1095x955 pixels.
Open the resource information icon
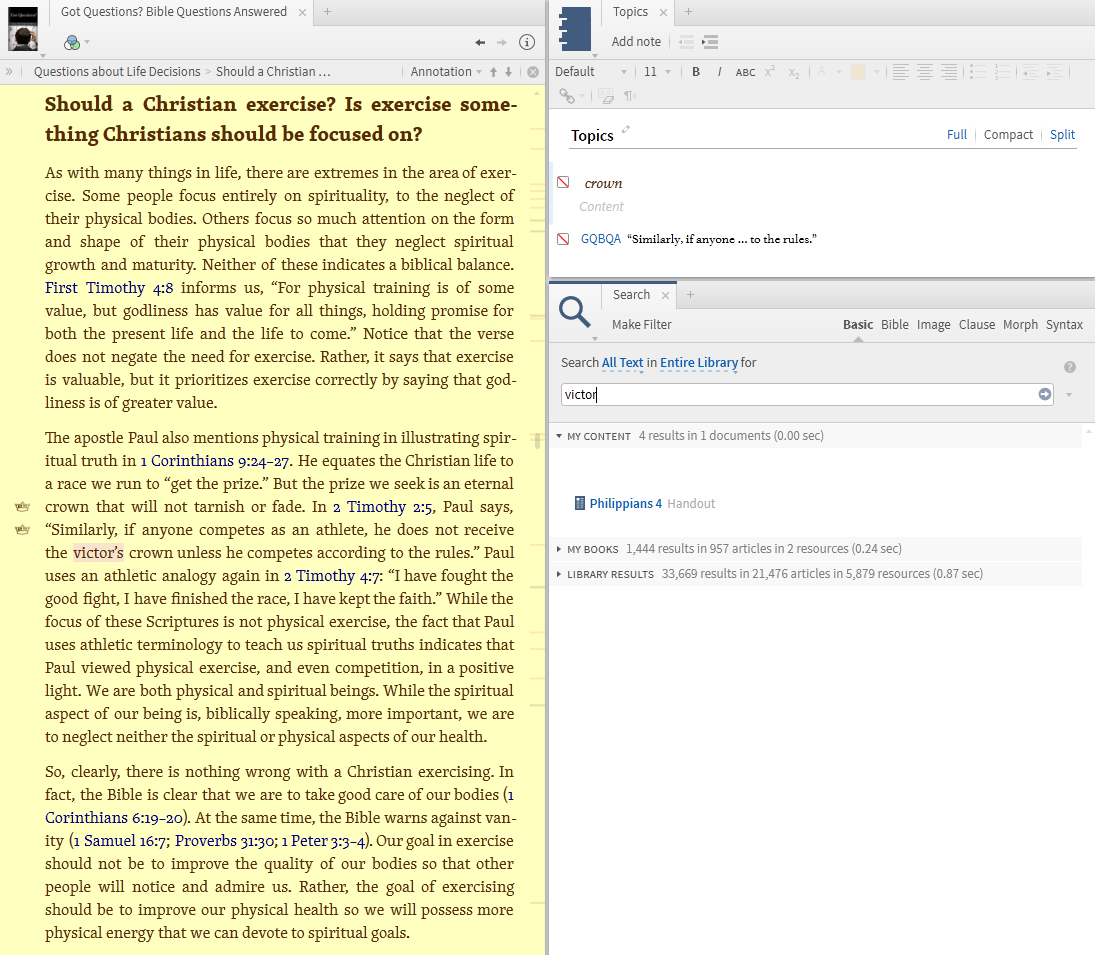pyautogui.click(x=527, y=43)
